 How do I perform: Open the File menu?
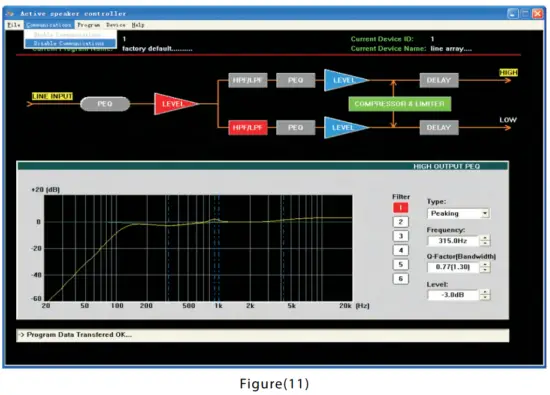14,25
